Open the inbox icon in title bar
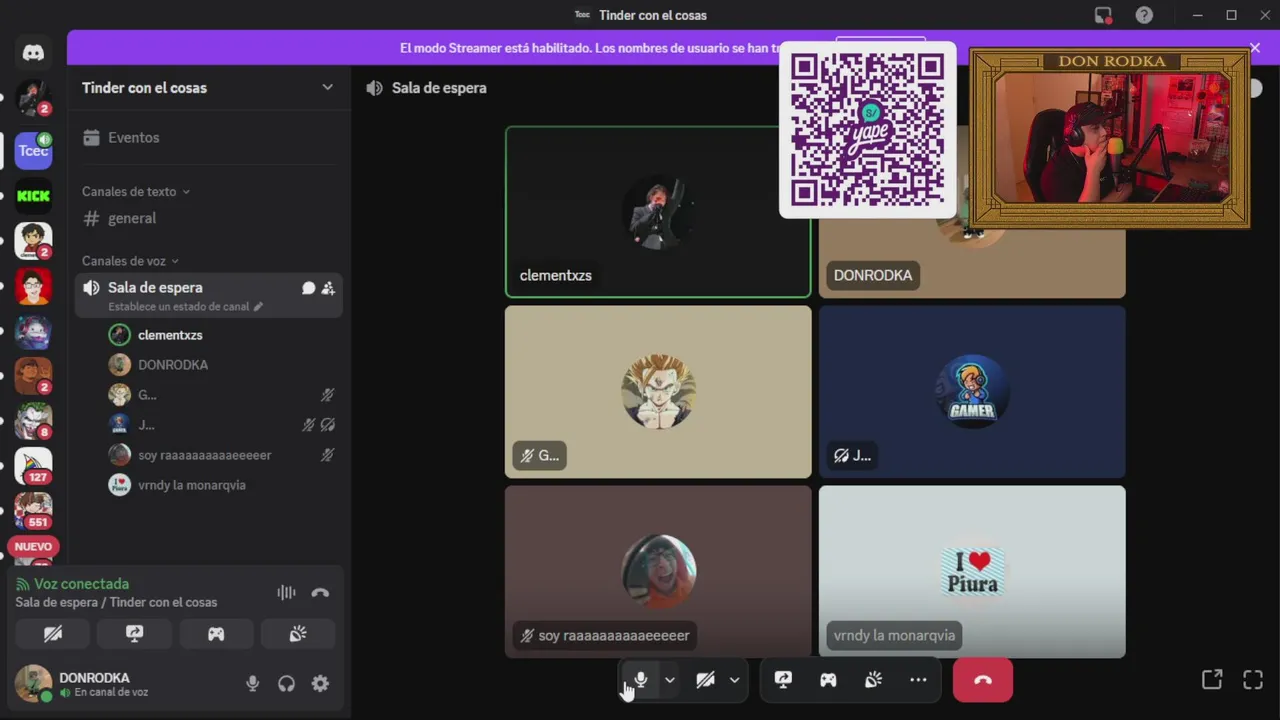This screenshot has height=720, width=1280. pos(1103,15)
